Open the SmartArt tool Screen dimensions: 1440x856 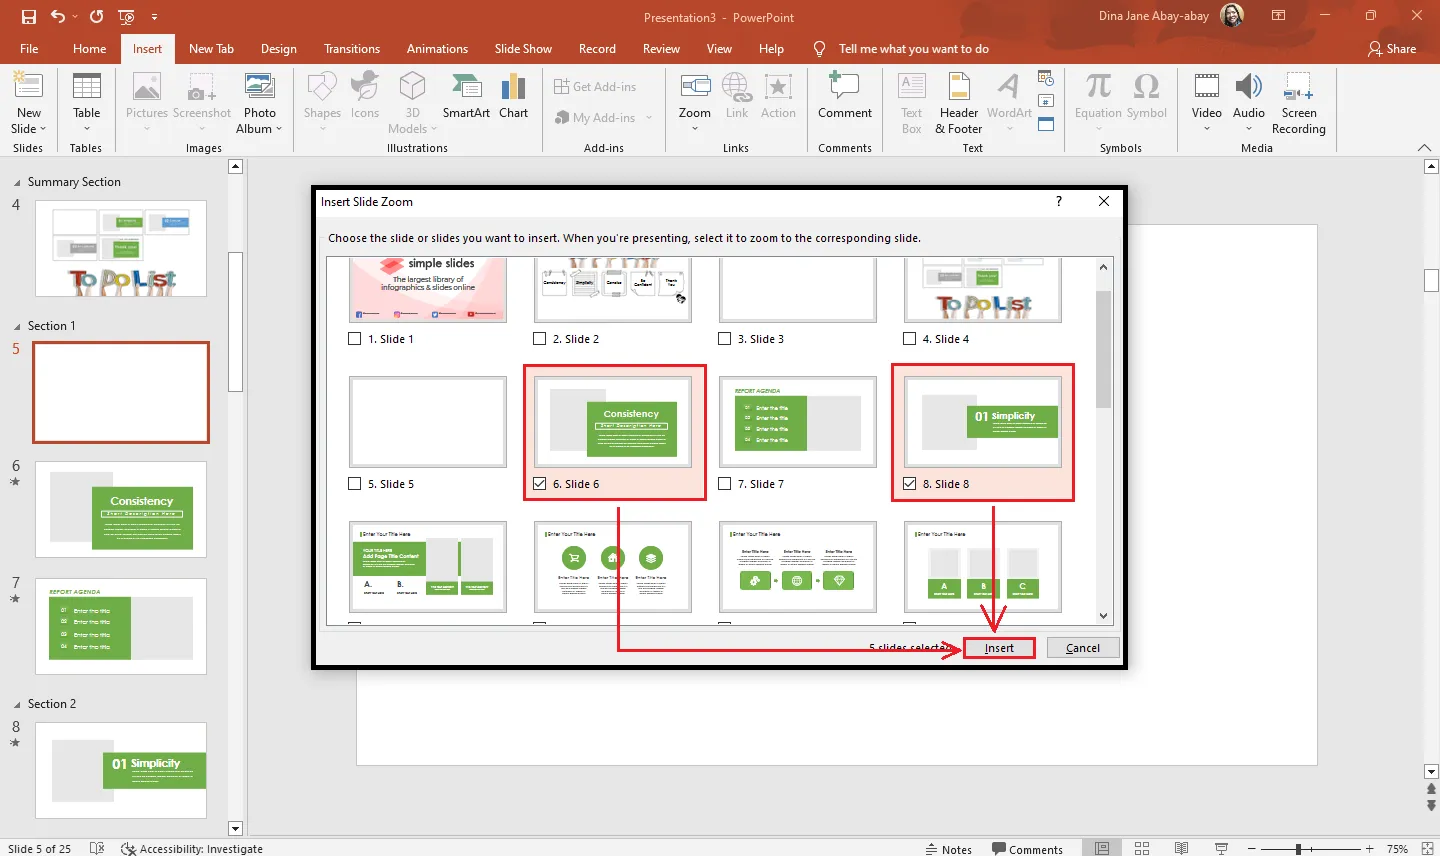point(466,98)
